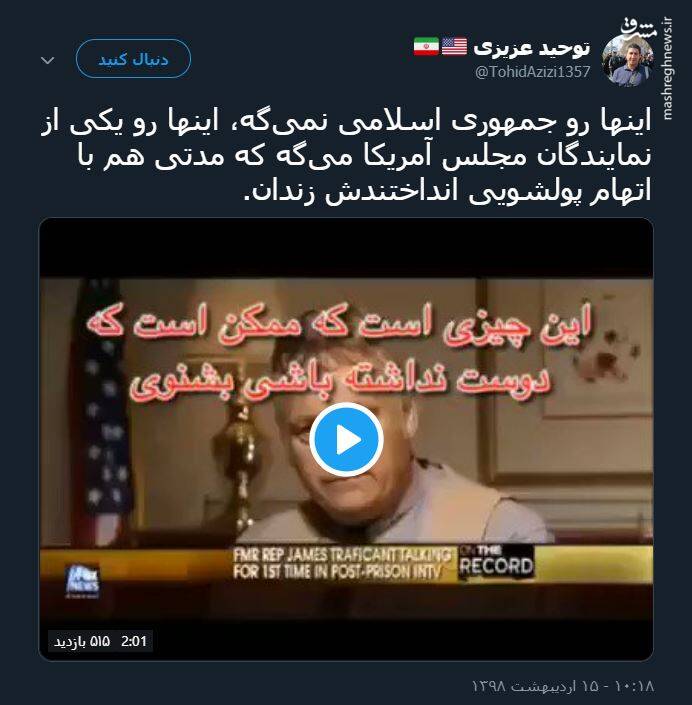Image resolution: width=692 pixels, height=705 pixels.
Task: Click the Follow (دنبال کنید) button
Action: pyautogui.click(x=133, y=59)
